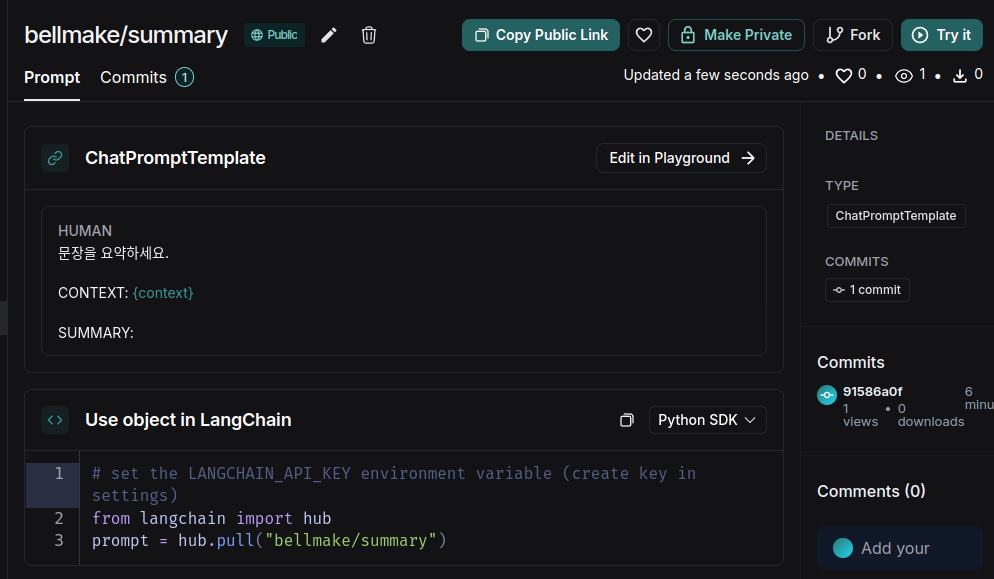
Task: Open Edit in Playground
Action: click(681, 158)
